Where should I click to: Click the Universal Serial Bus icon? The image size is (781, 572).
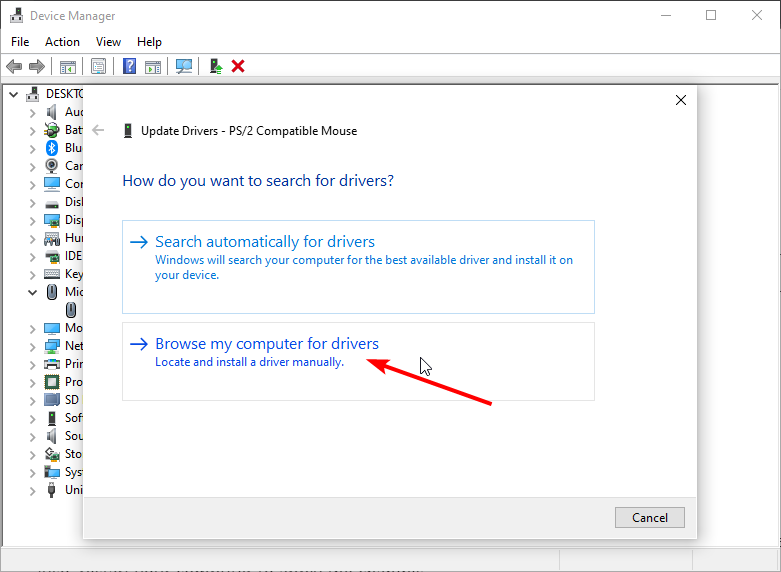(51, 490)
